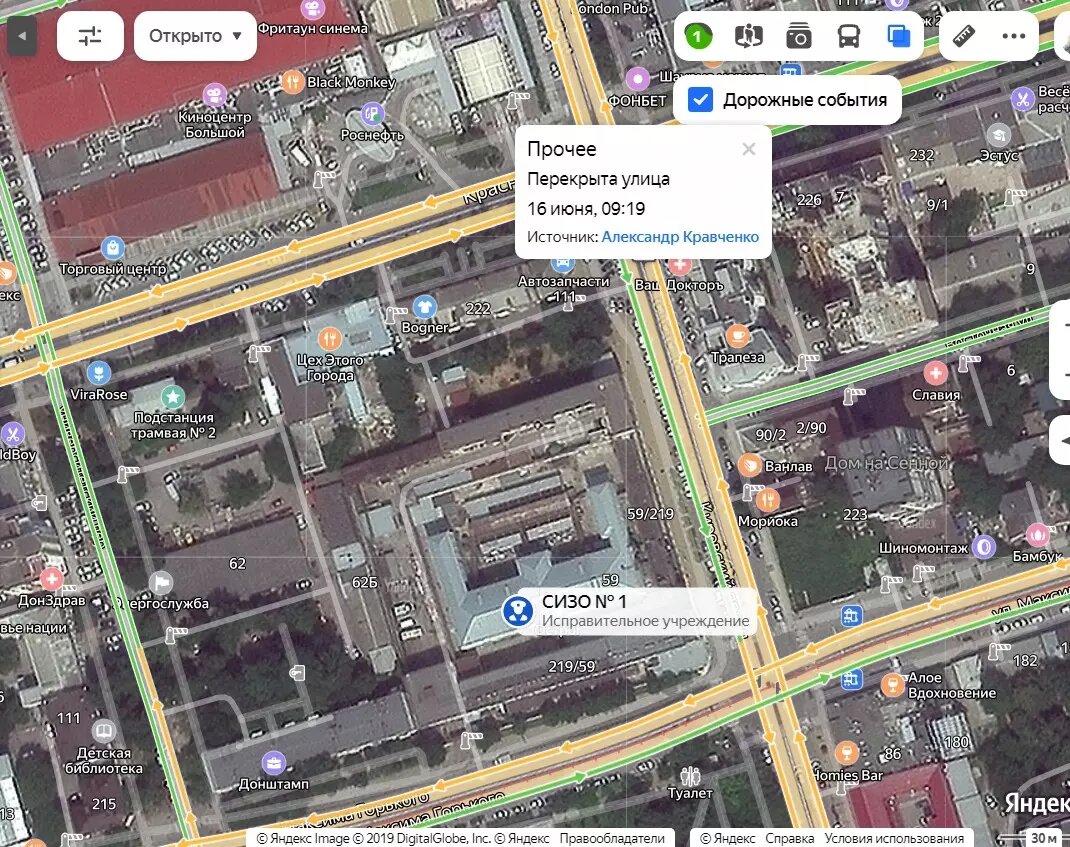Select the ruler measurement tool
Image resolution: width=1070 pixels, height=847 pixels.
point(964,36)
